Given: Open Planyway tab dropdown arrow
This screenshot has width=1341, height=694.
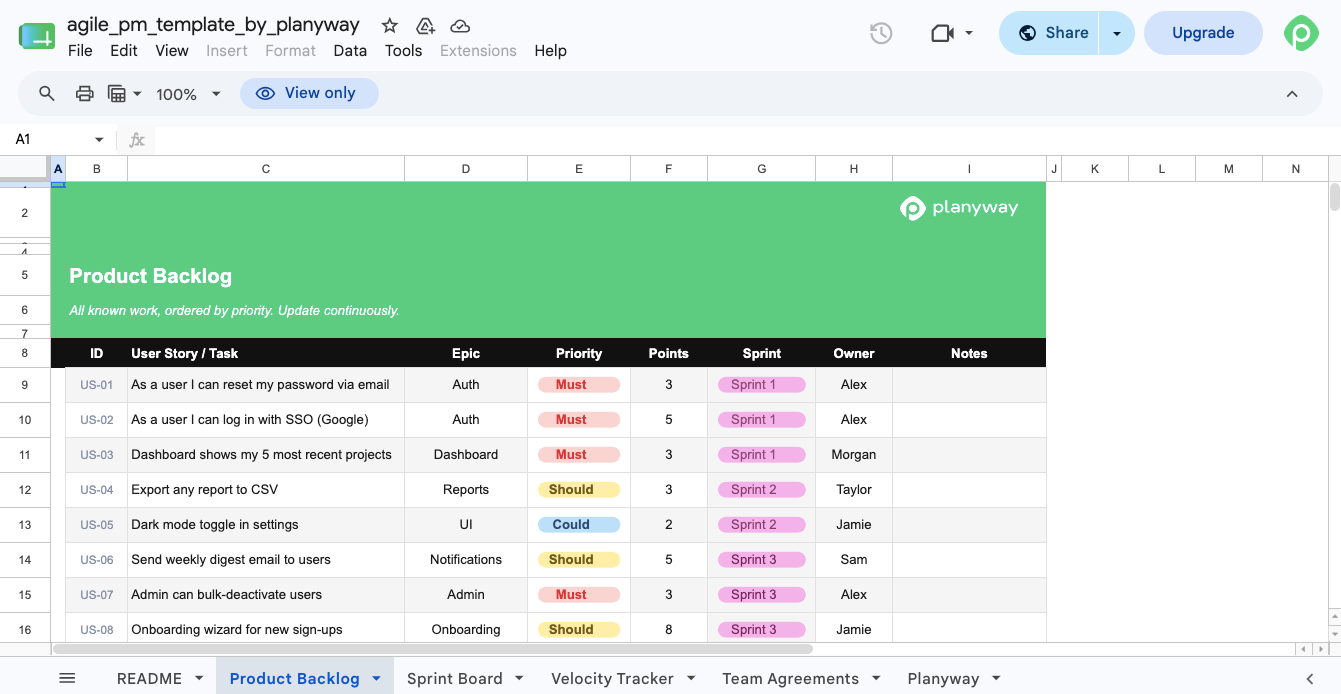Looking at the screenshot, I should point(996,678).
